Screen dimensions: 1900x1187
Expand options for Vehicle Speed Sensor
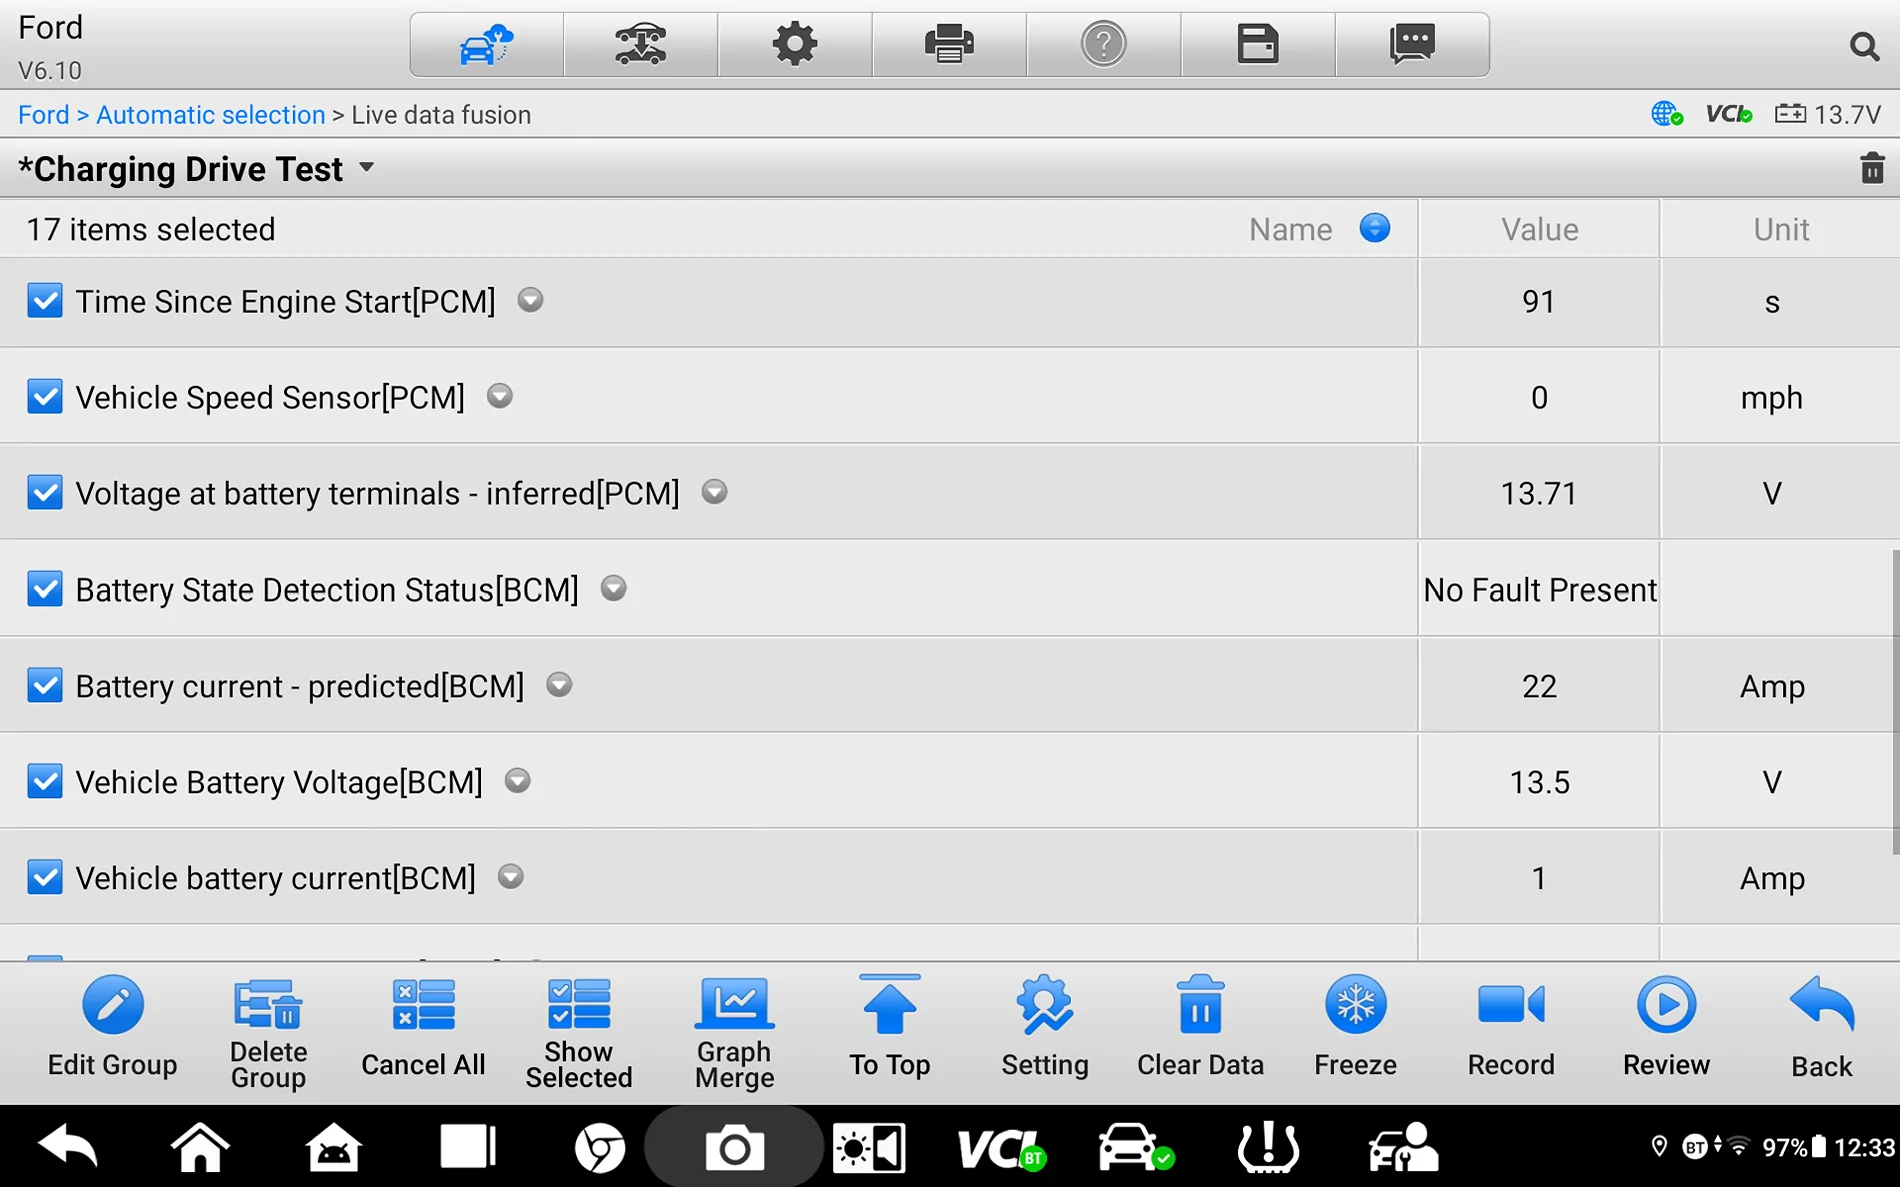click(500, 396)
